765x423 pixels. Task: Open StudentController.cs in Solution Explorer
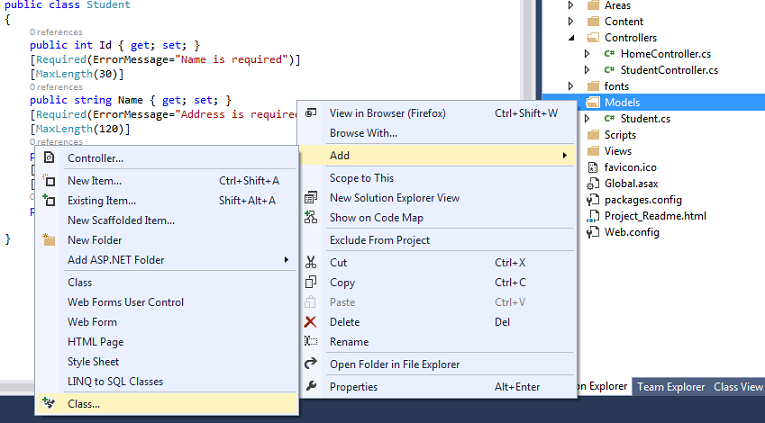669,70
